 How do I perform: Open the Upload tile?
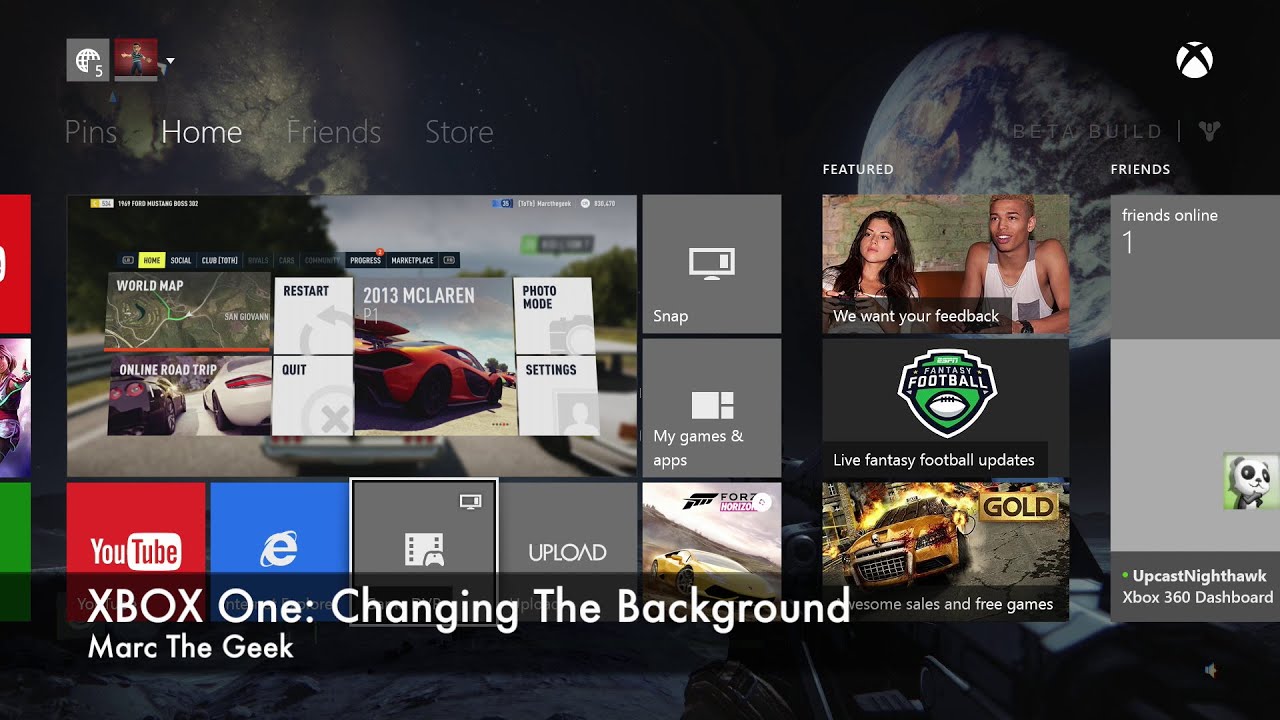coord(568,551)
